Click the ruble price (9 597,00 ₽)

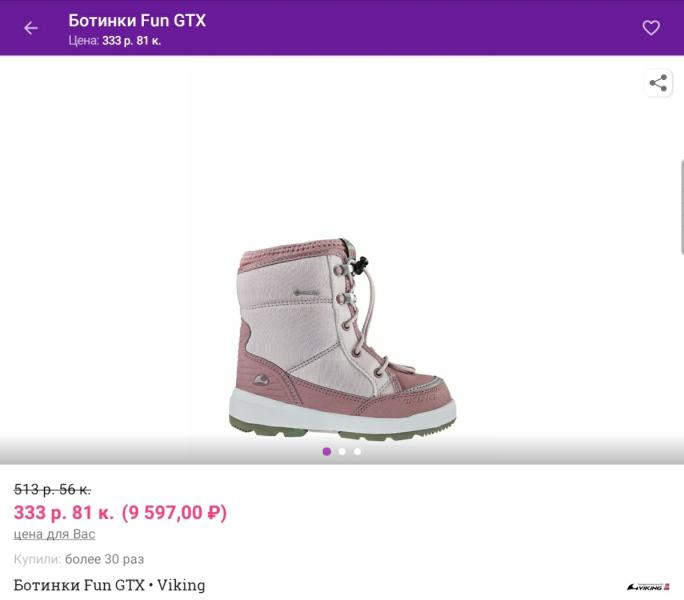coord(174,512)
